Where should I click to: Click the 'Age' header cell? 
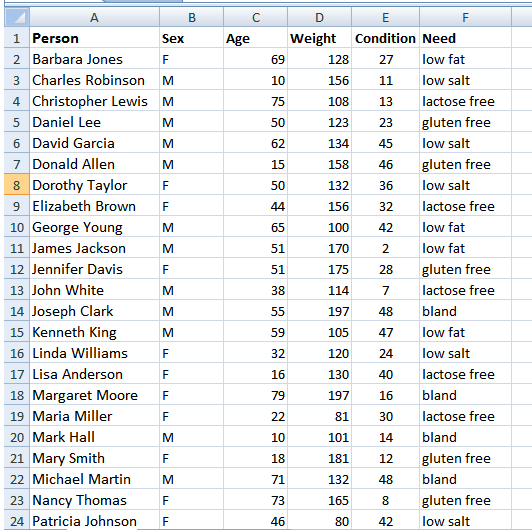click(x=255, y=38)
